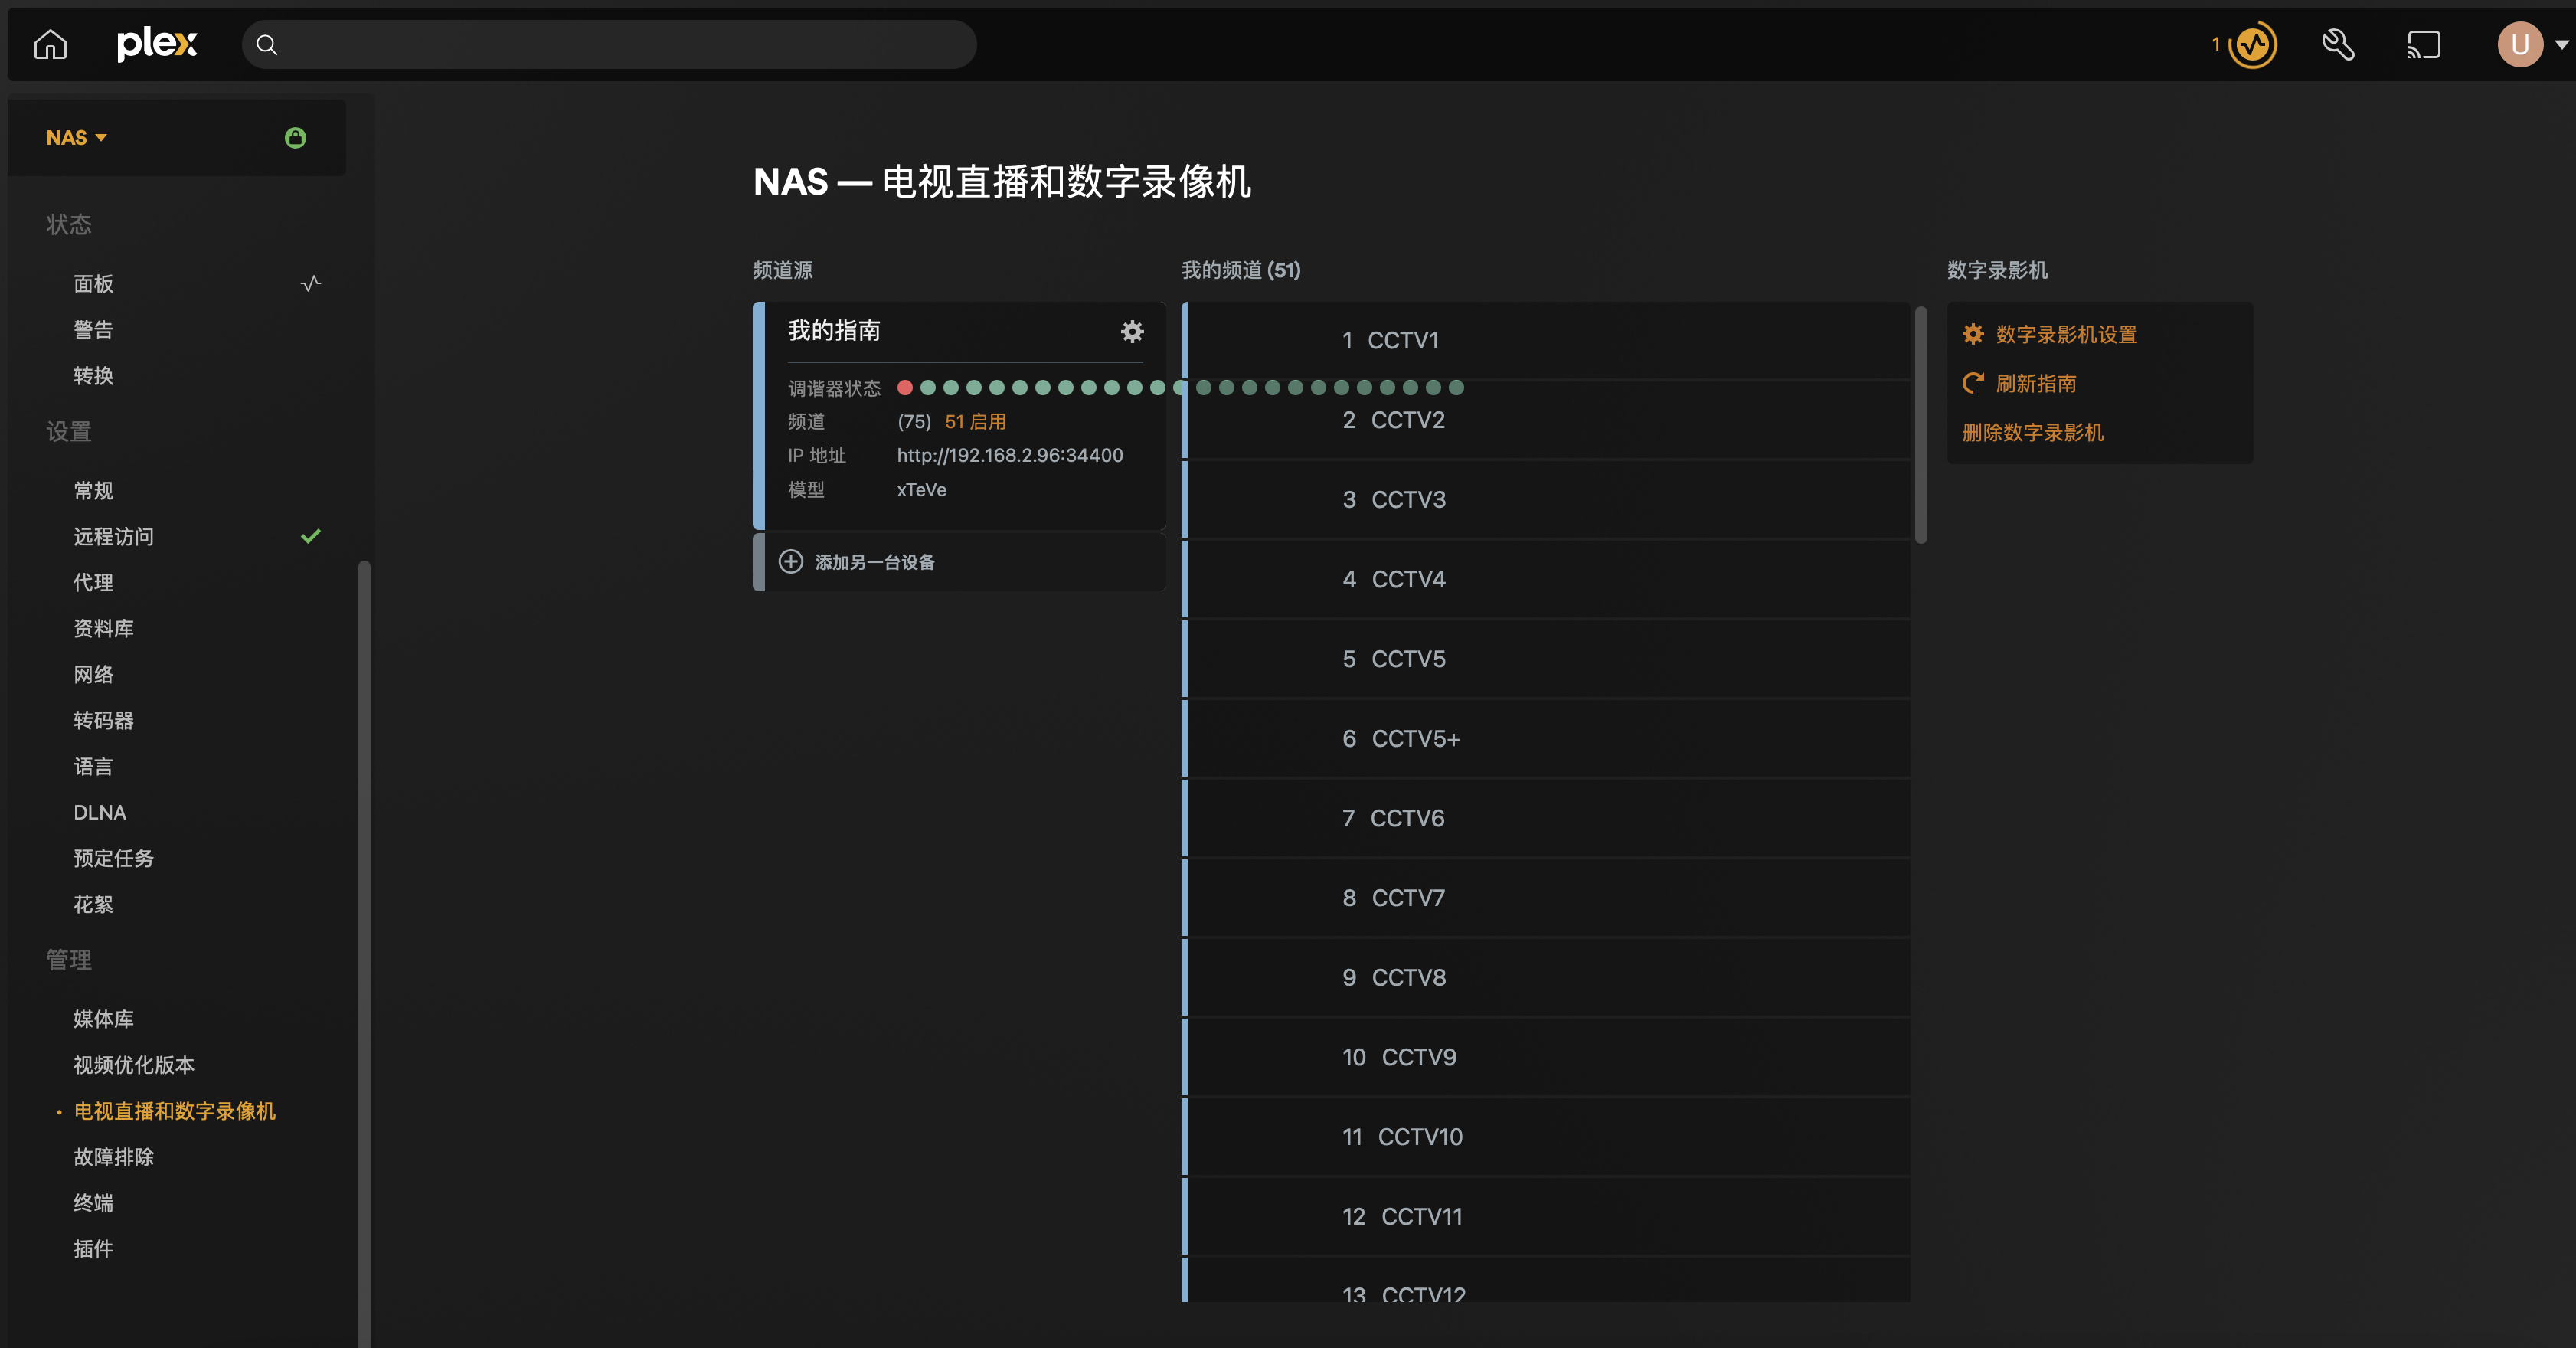Click the pulse icon beside 面板
The height and width of the screenshot is (1348, 2576).
pyautogui.click(x=311, y=283)
